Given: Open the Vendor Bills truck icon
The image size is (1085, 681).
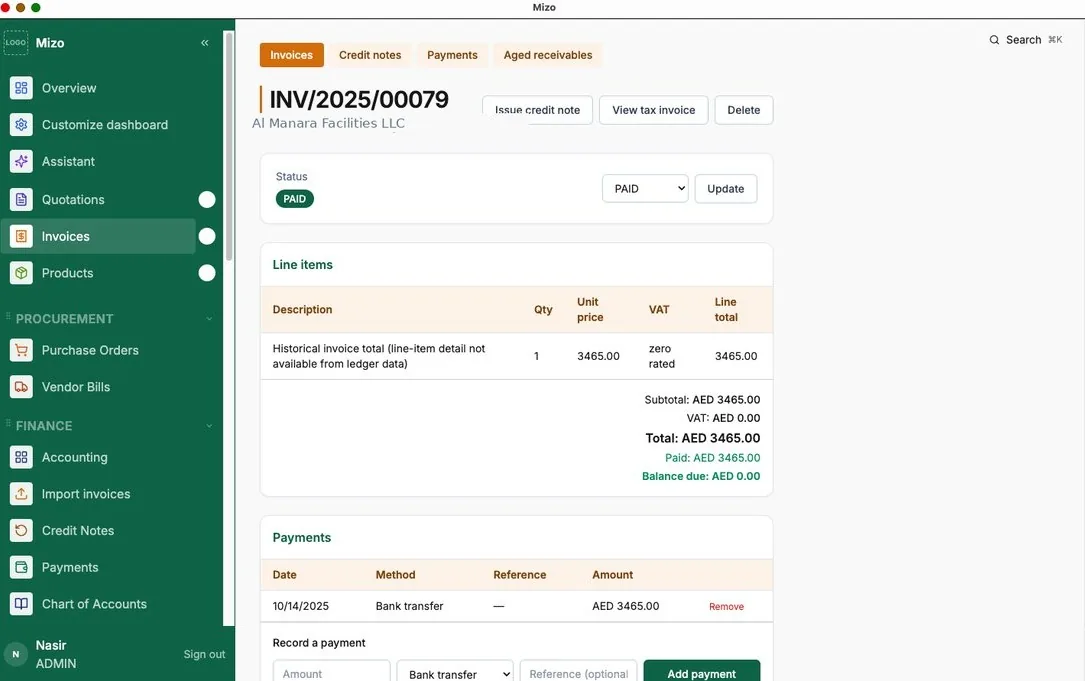Looking at the screenshot, I should point(21,387).
